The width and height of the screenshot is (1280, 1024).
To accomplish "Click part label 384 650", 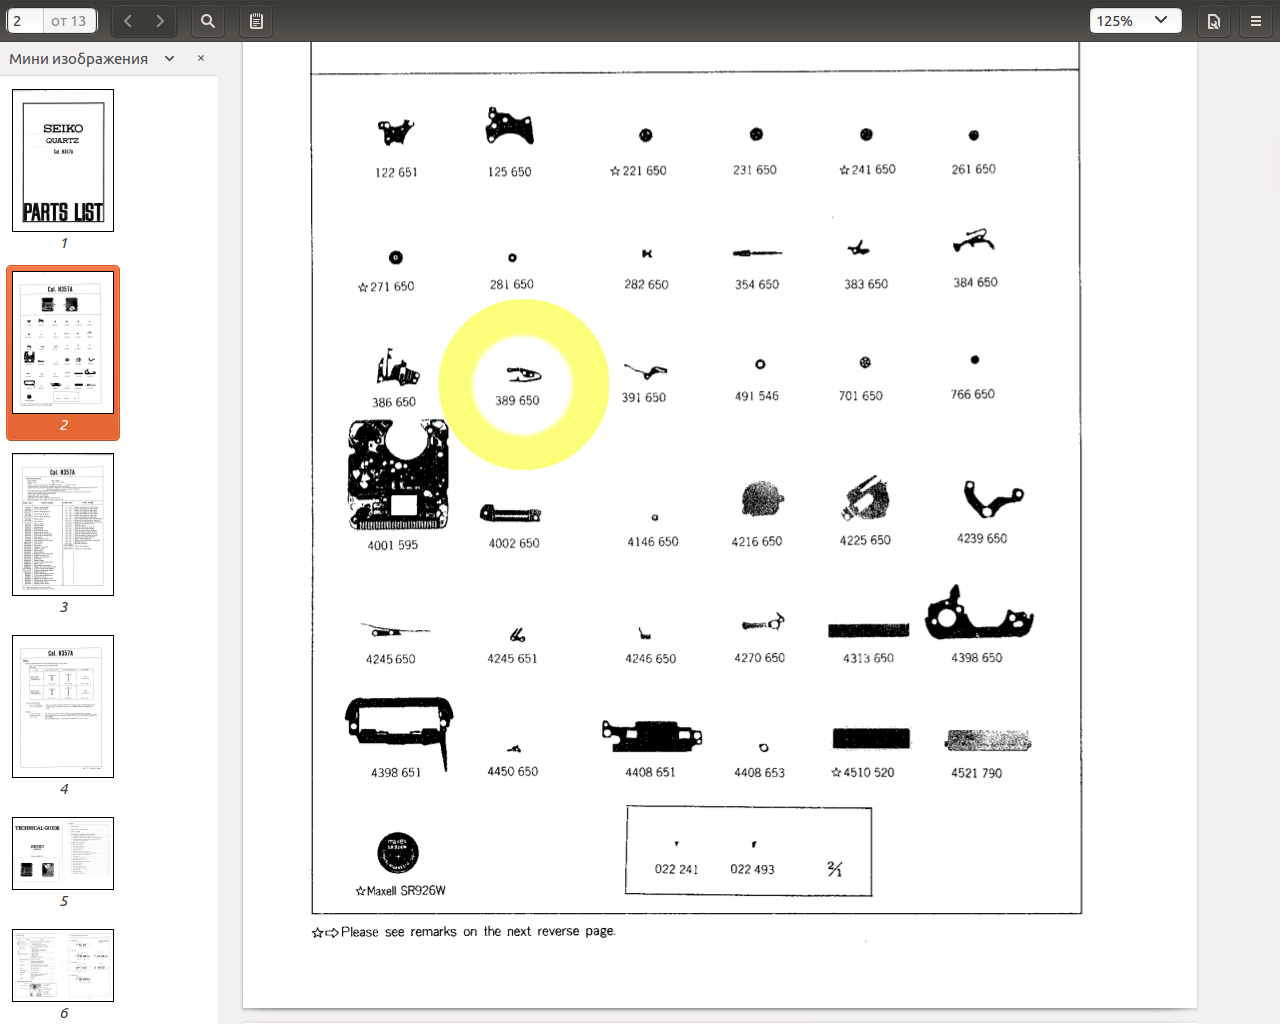I will [975, 283].
